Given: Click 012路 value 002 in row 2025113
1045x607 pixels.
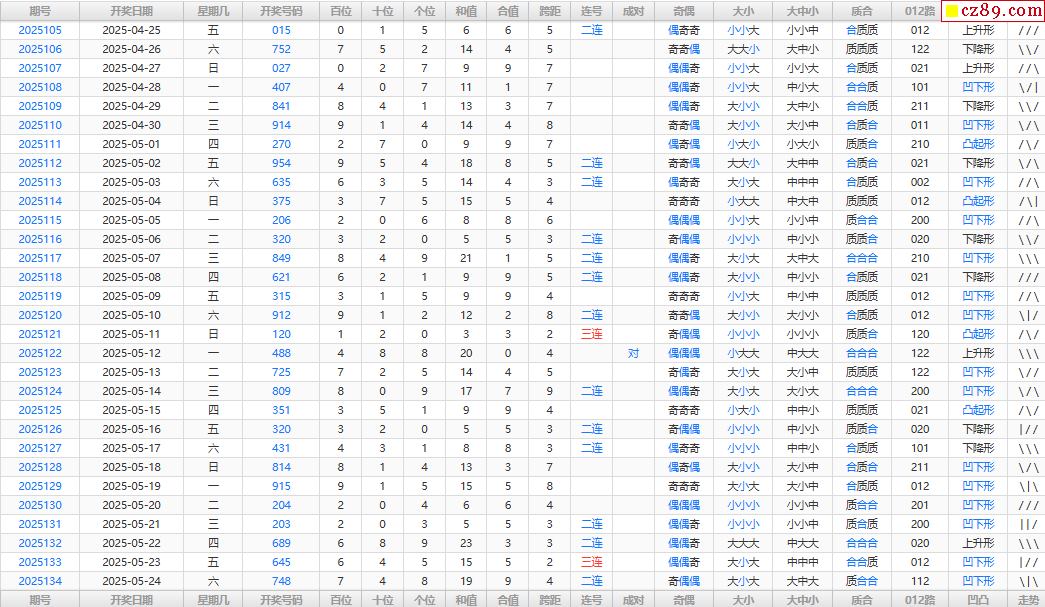Looking at the screenshot, I should 920,182.
